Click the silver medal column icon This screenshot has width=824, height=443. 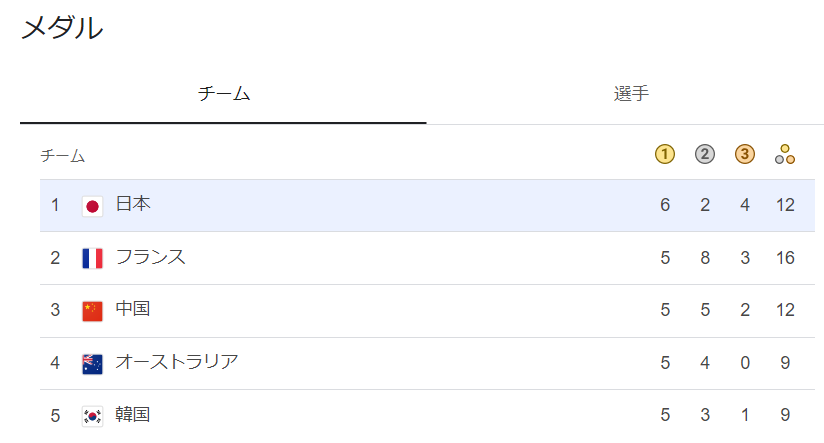tap(705, 154)
